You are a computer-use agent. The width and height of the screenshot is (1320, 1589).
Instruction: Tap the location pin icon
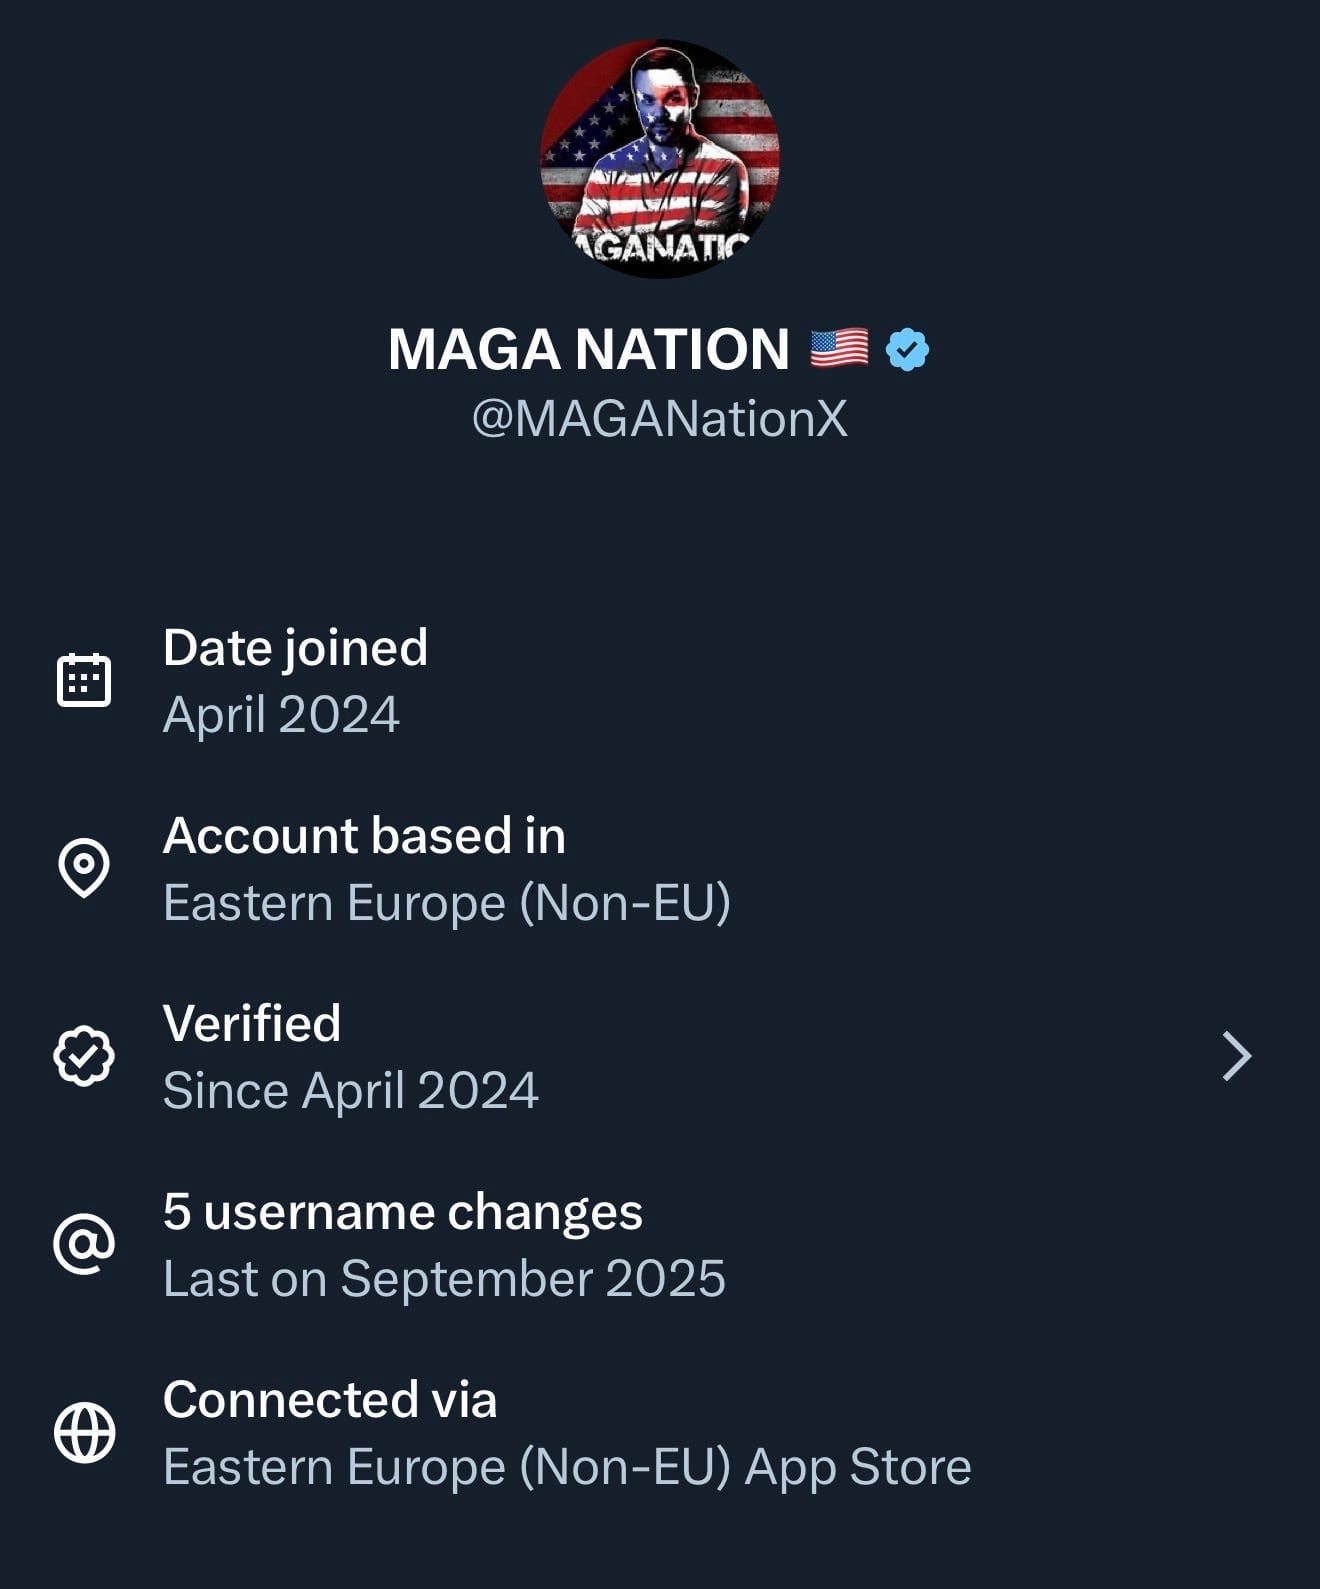(84, 867)
